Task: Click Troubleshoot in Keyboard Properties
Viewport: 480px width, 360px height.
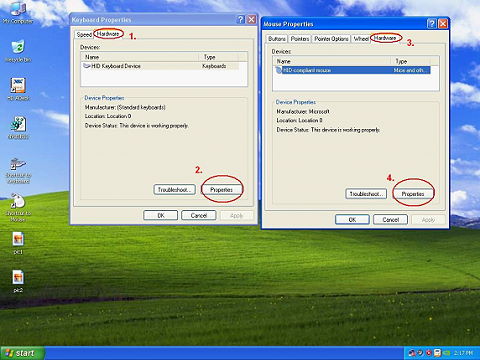Action: tap(174, 190)
